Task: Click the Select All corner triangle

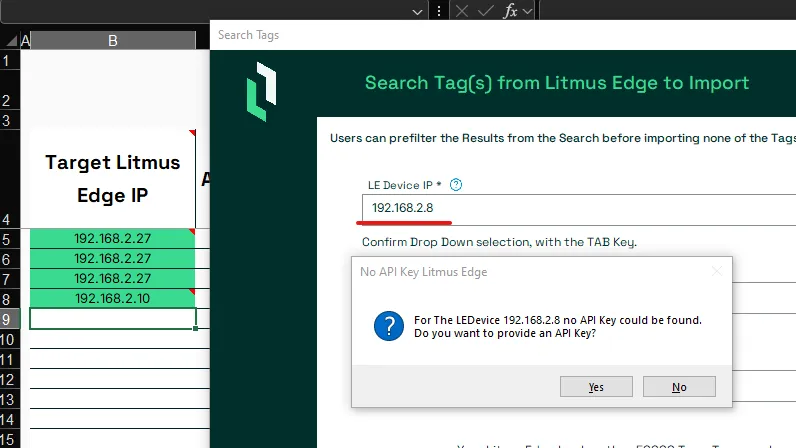Action: coord(11,41)
